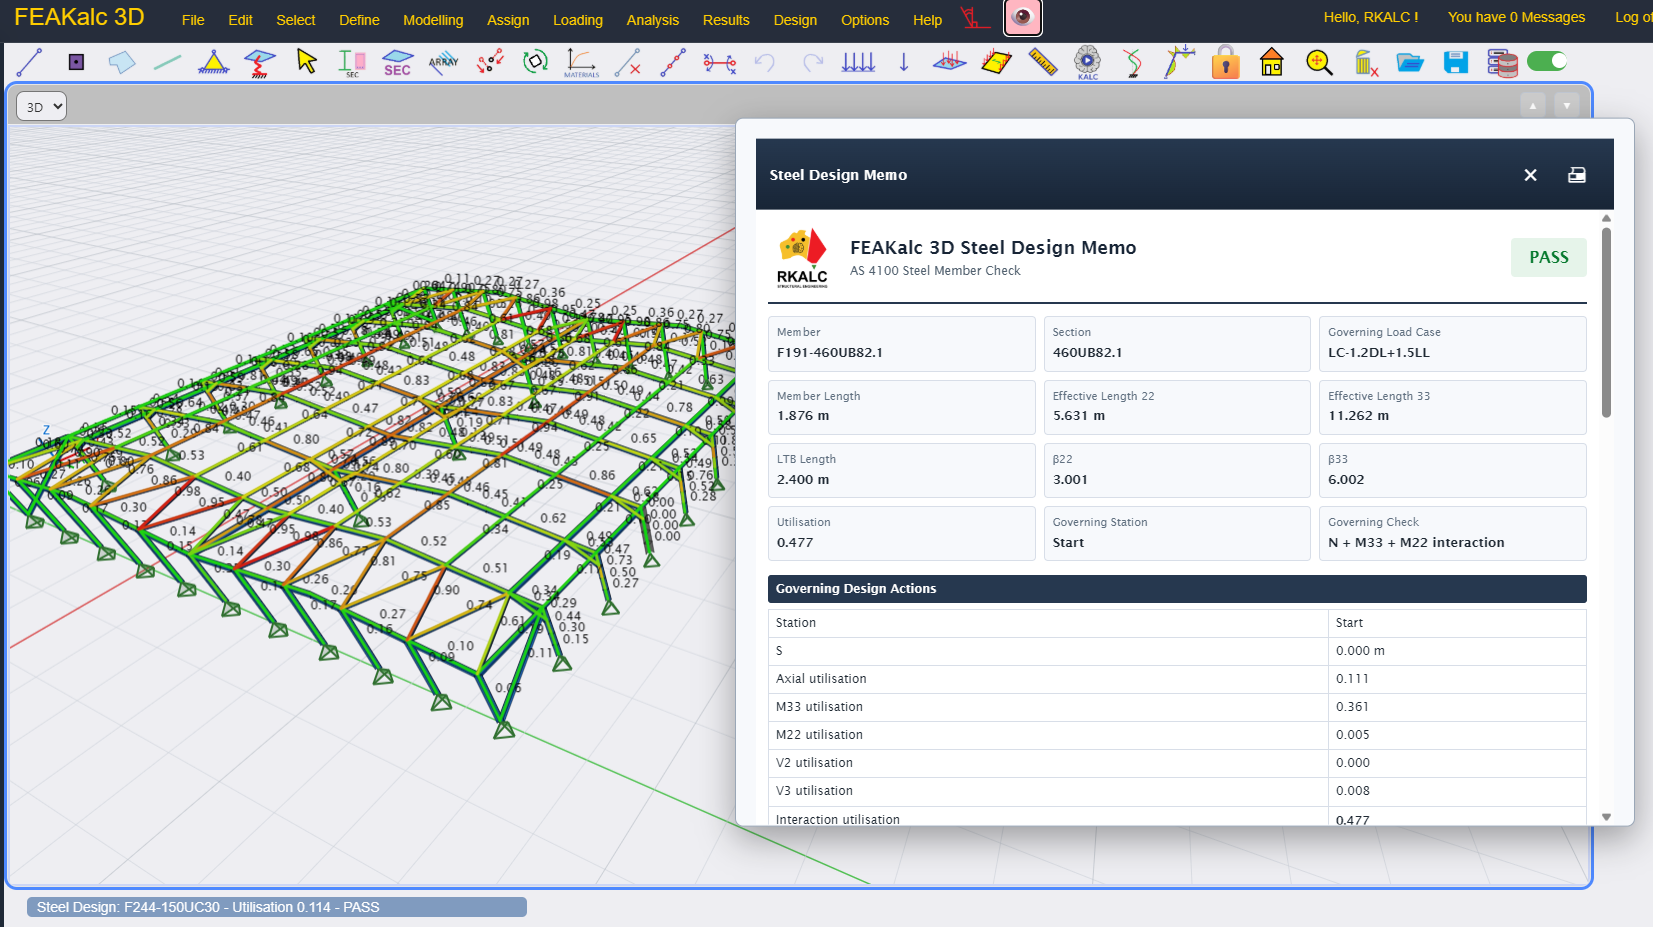This screenshot has width=1653, height=927.
Task: Print the Steel Design Memo
Action: coord(1577,175)
